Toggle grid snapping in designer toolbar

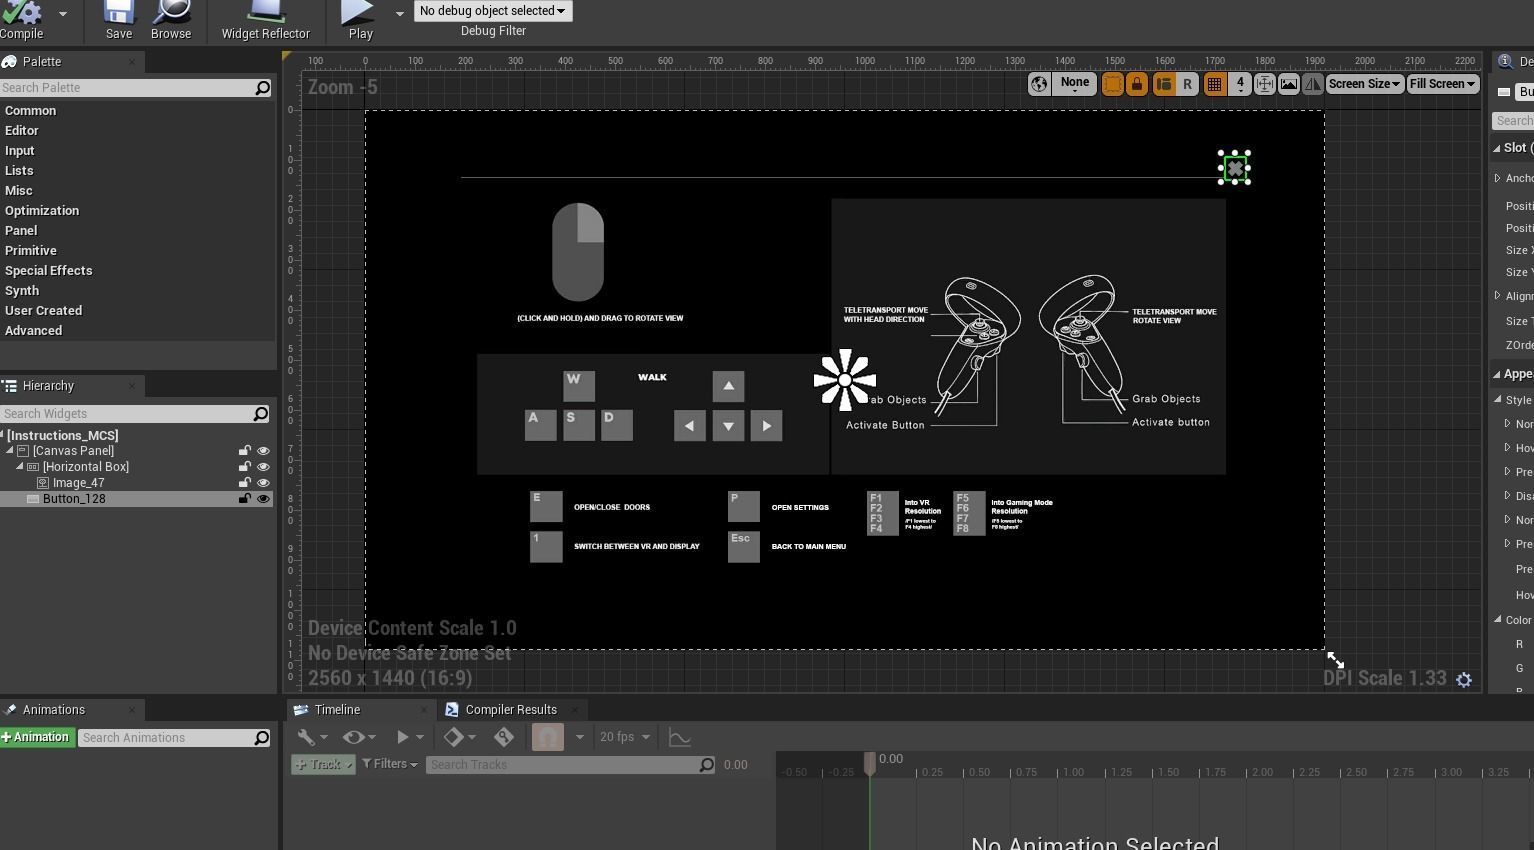1214,84
